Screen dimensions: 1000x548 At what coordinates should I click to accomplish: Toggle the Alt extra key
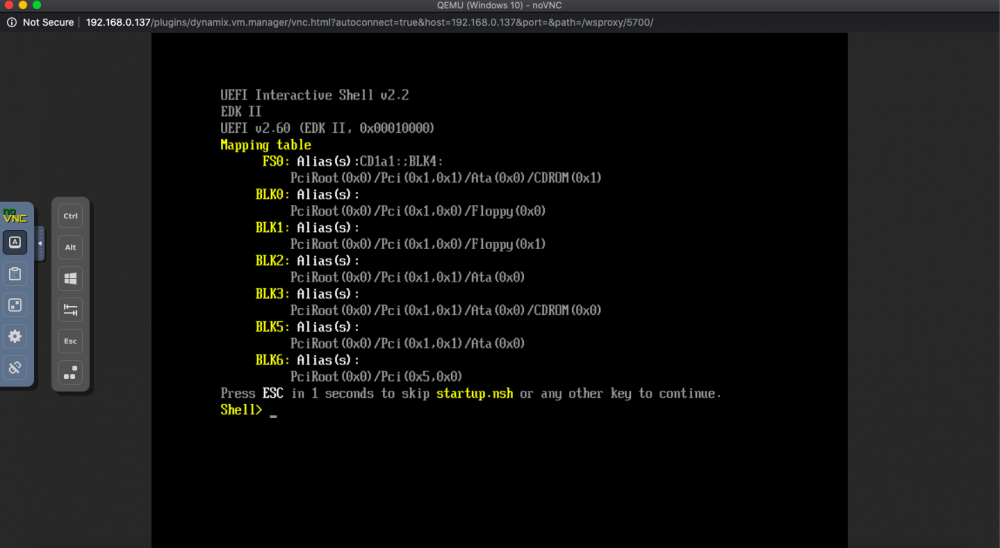[x=70, y=248]
